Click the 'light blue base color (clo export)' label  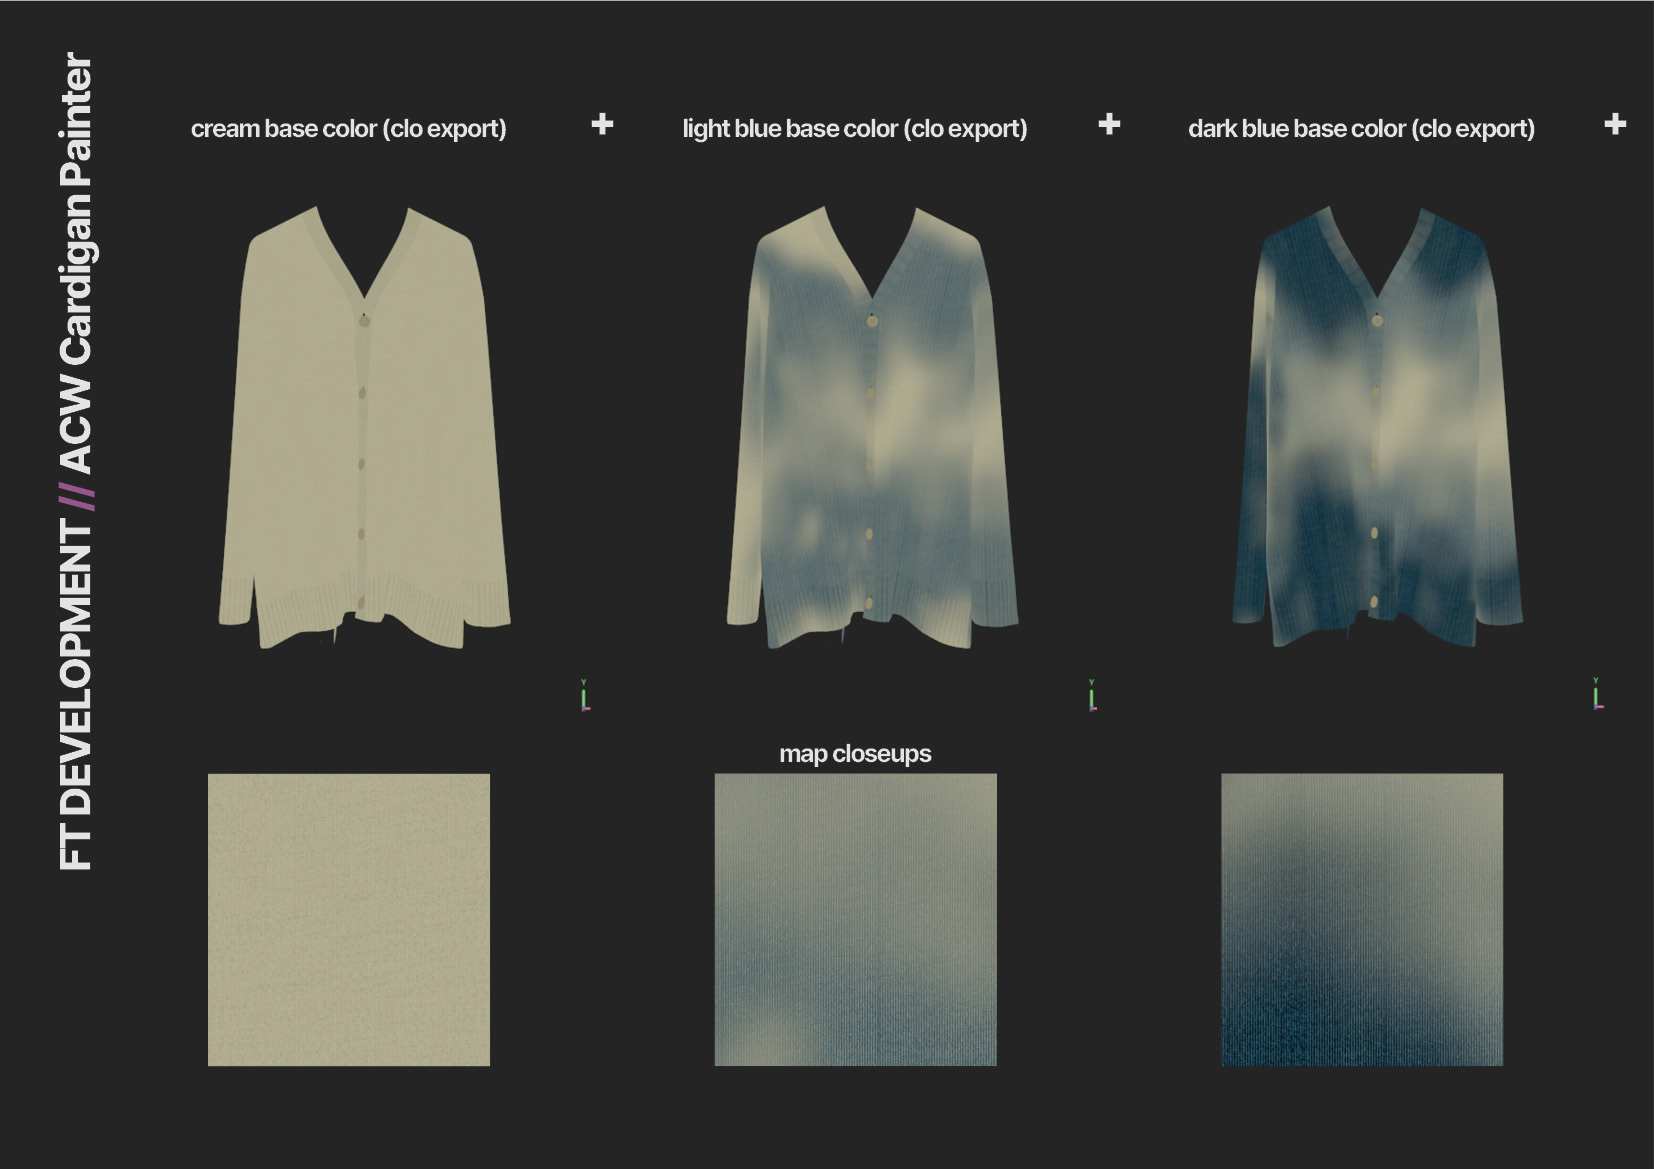click(x=855, y=129)
